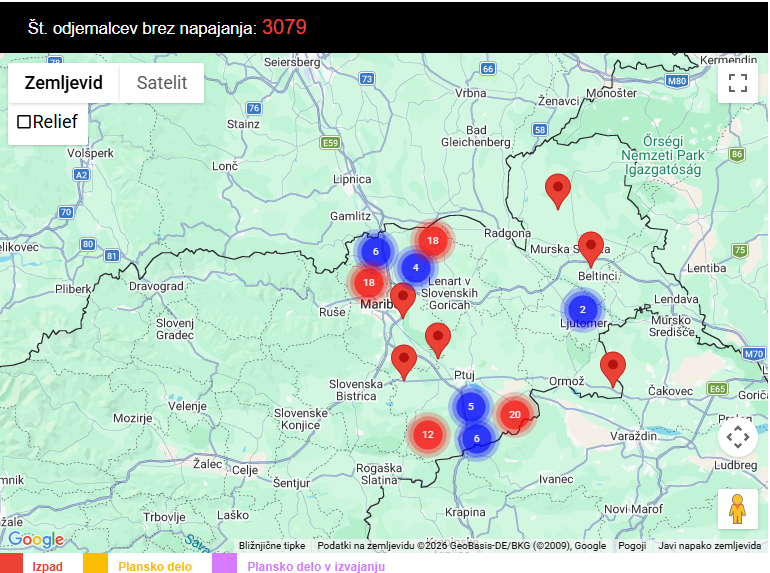Image resolution: width=770 pixels, height=573 pixels.
Task: Click the Google logo on the map
Action: (36, 540)
